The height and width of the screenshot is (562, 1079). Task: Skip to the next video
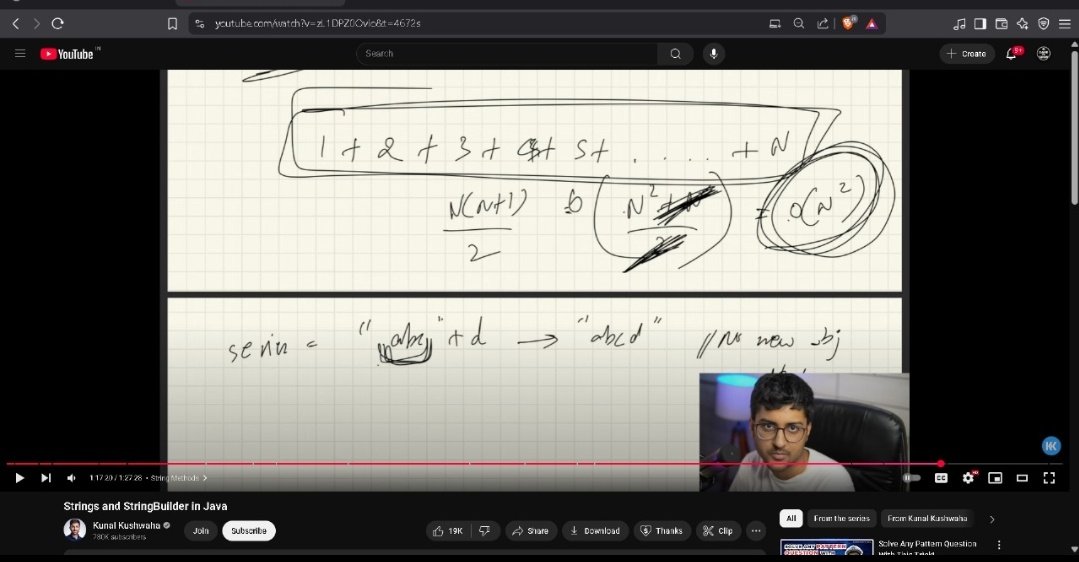pos(45,478)
